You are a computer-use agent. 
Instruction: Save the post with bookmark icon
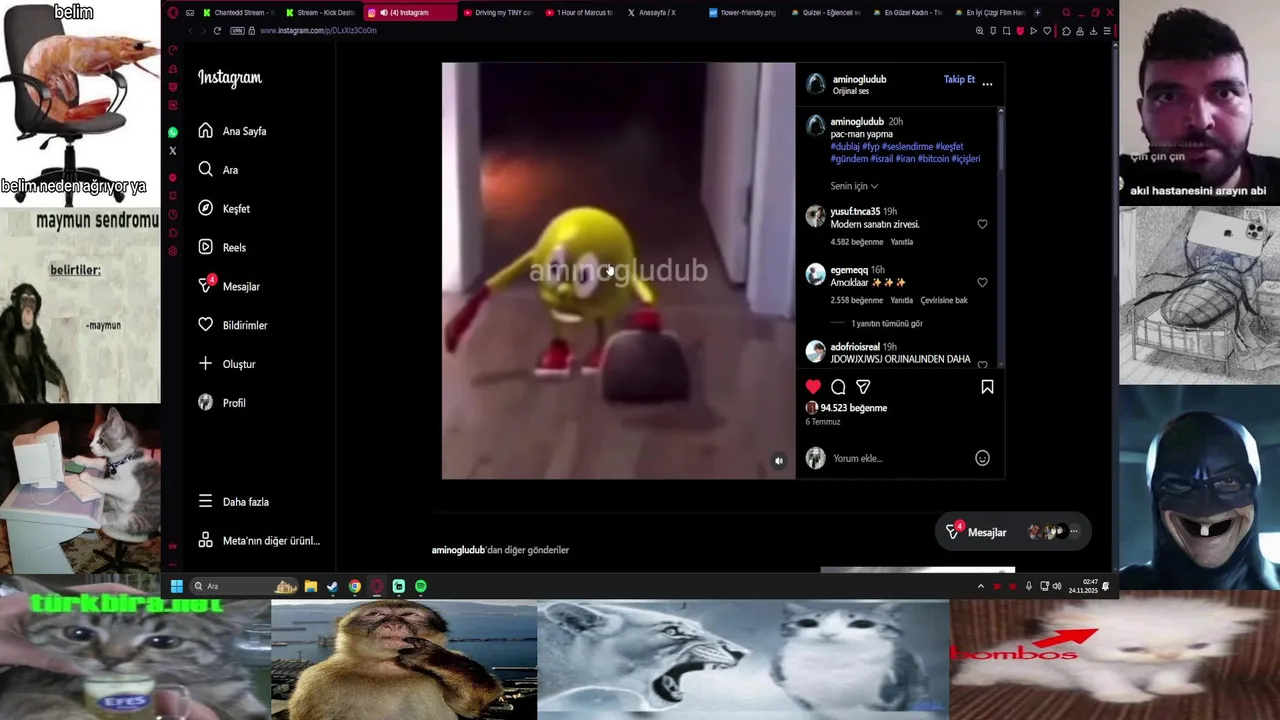[x=987, y=387]
